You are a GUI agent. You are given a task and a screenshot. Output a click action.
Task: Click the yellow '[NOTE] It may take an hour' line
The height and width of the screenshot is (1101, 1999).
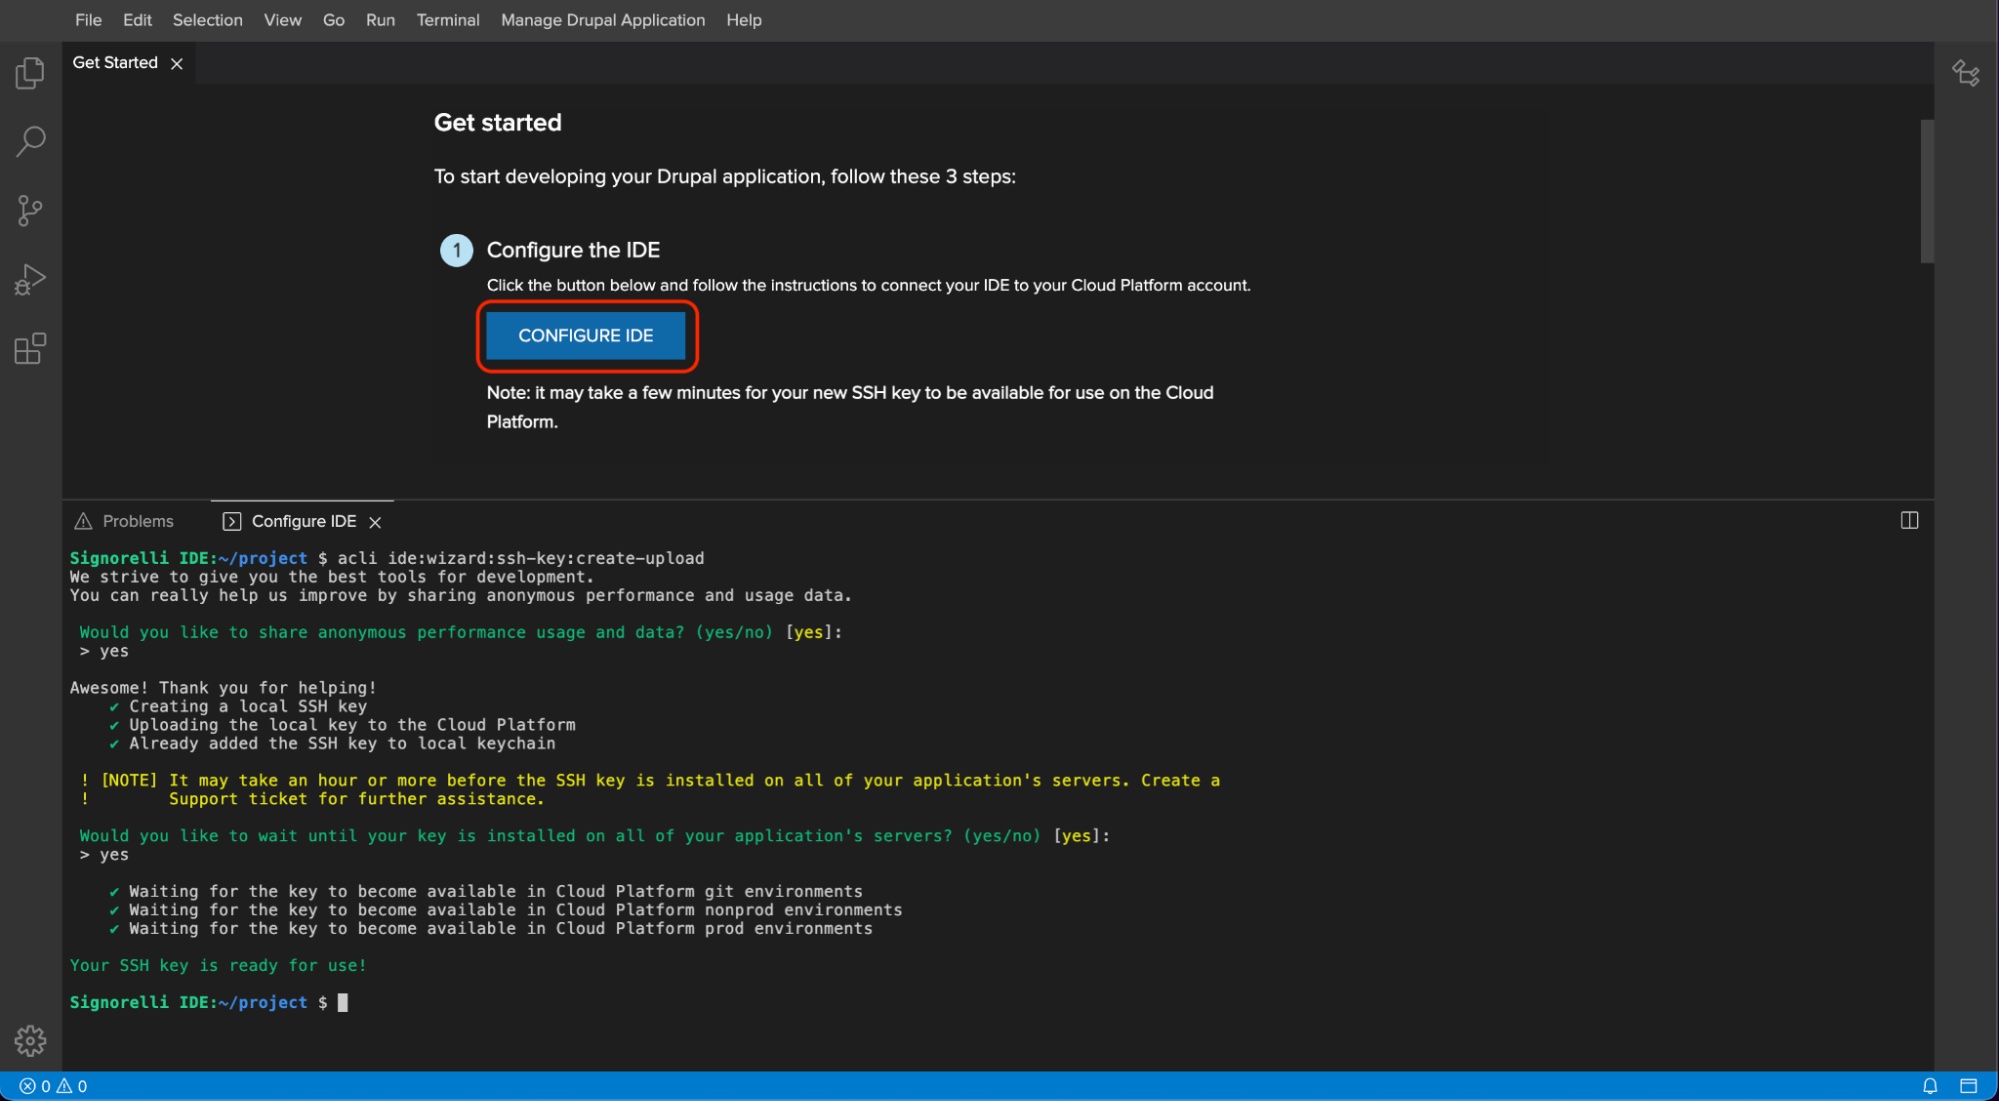tap(650, 780)
